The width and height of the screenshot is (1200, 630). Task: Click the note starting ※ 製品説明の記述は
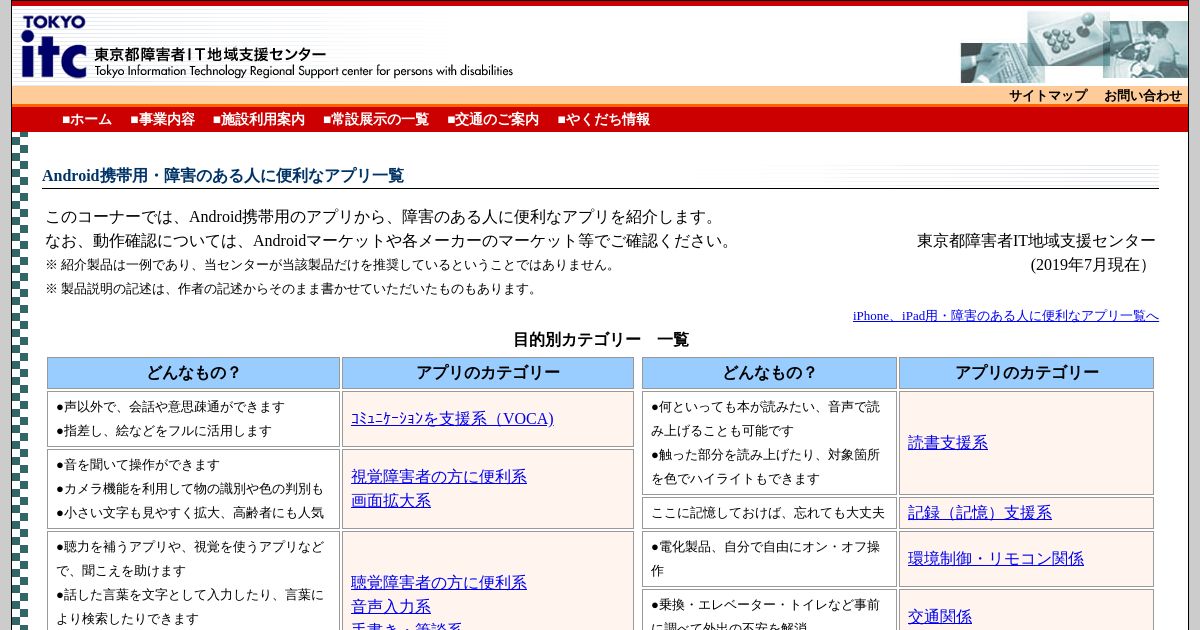pos(292,289)
